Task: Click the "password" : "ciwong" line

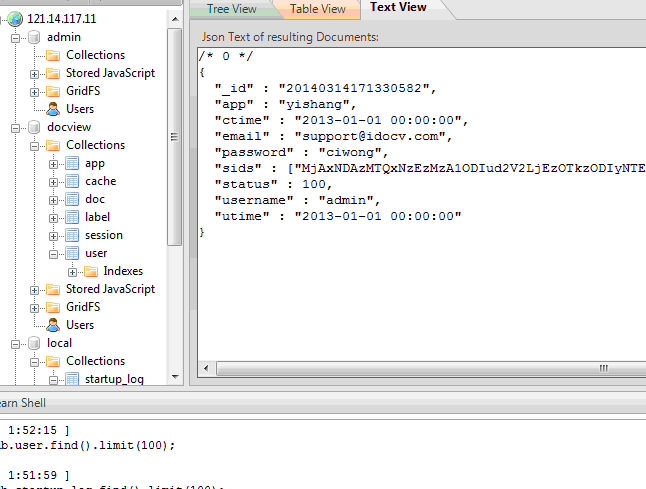Action: click(301, 152)
